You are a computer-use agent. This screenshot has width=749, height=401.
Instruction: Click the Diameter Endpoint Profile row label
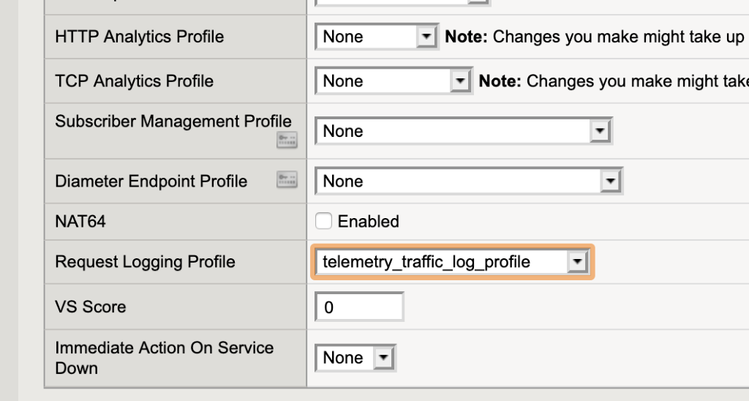tap(151, 181)
